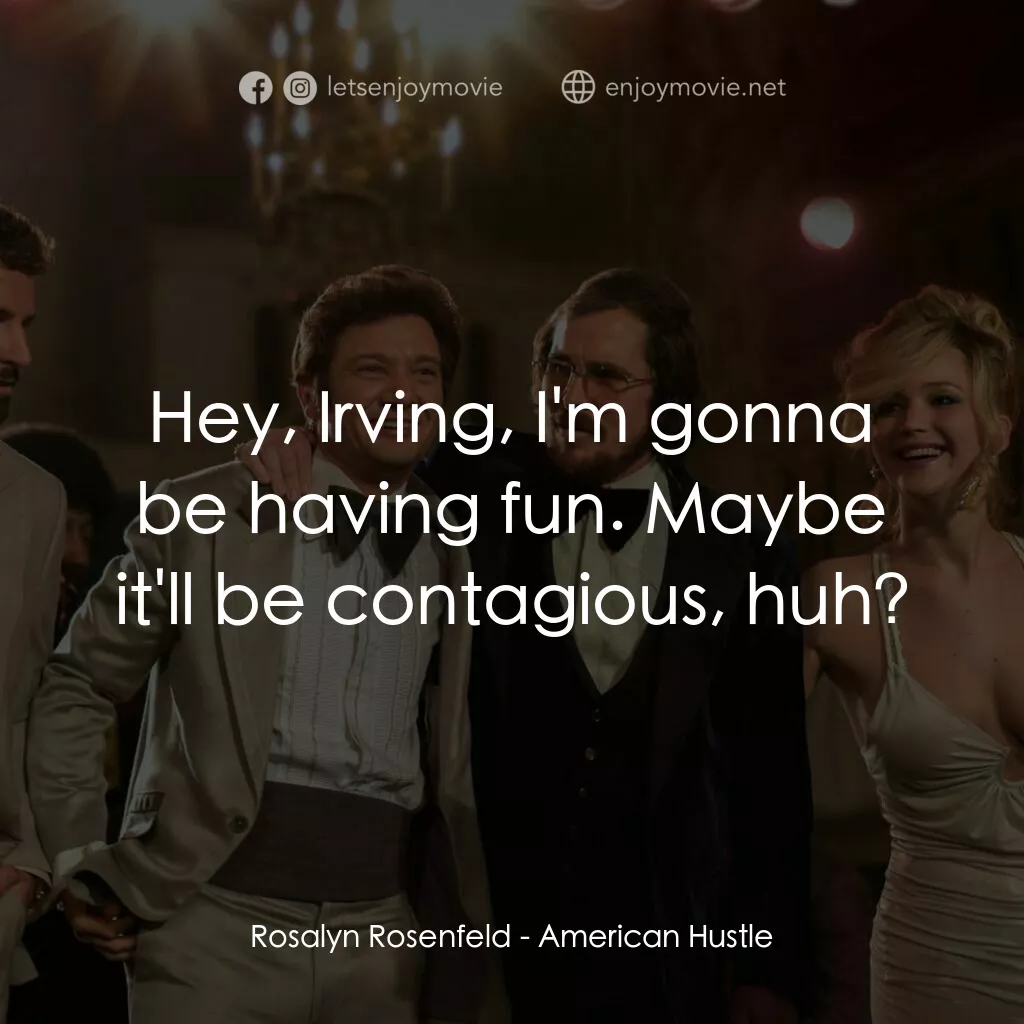Click the quote's final line ending in 'huh?'

[x=512, y=600]
